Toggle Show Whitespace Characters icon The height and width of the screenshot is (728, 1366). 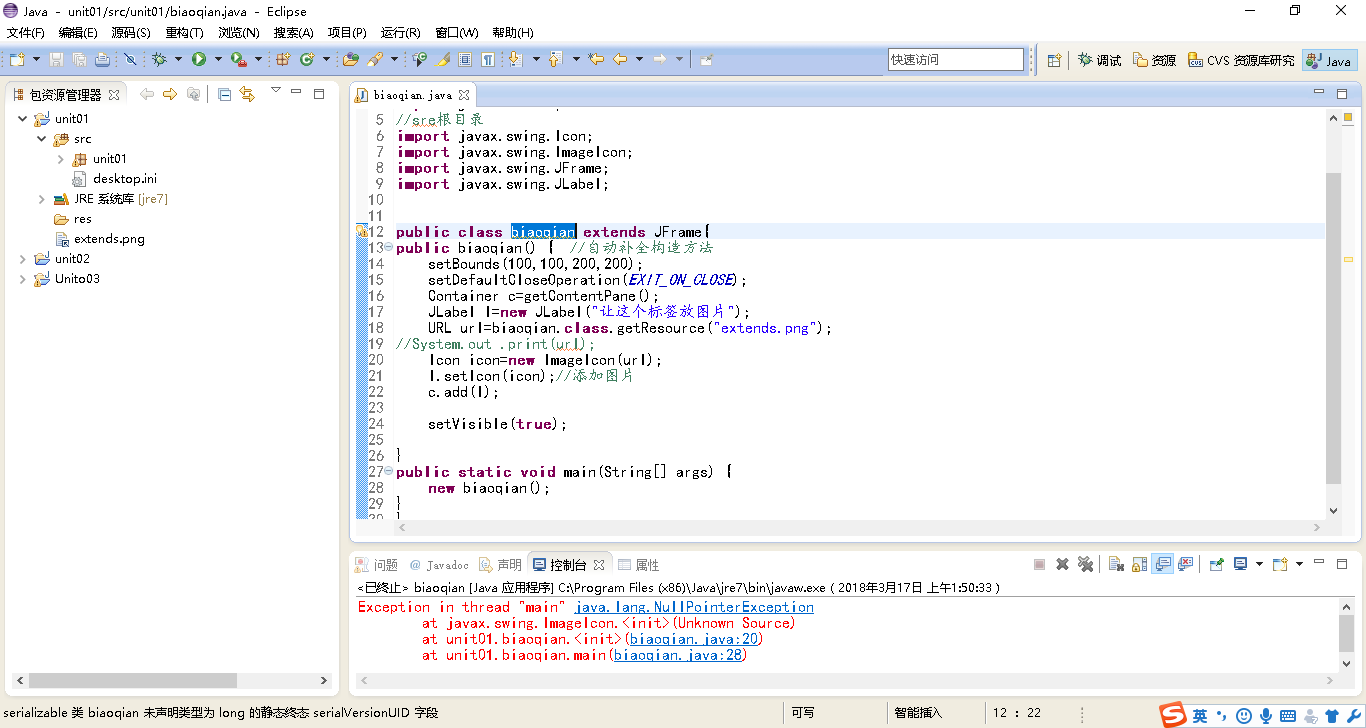(488, 60)
